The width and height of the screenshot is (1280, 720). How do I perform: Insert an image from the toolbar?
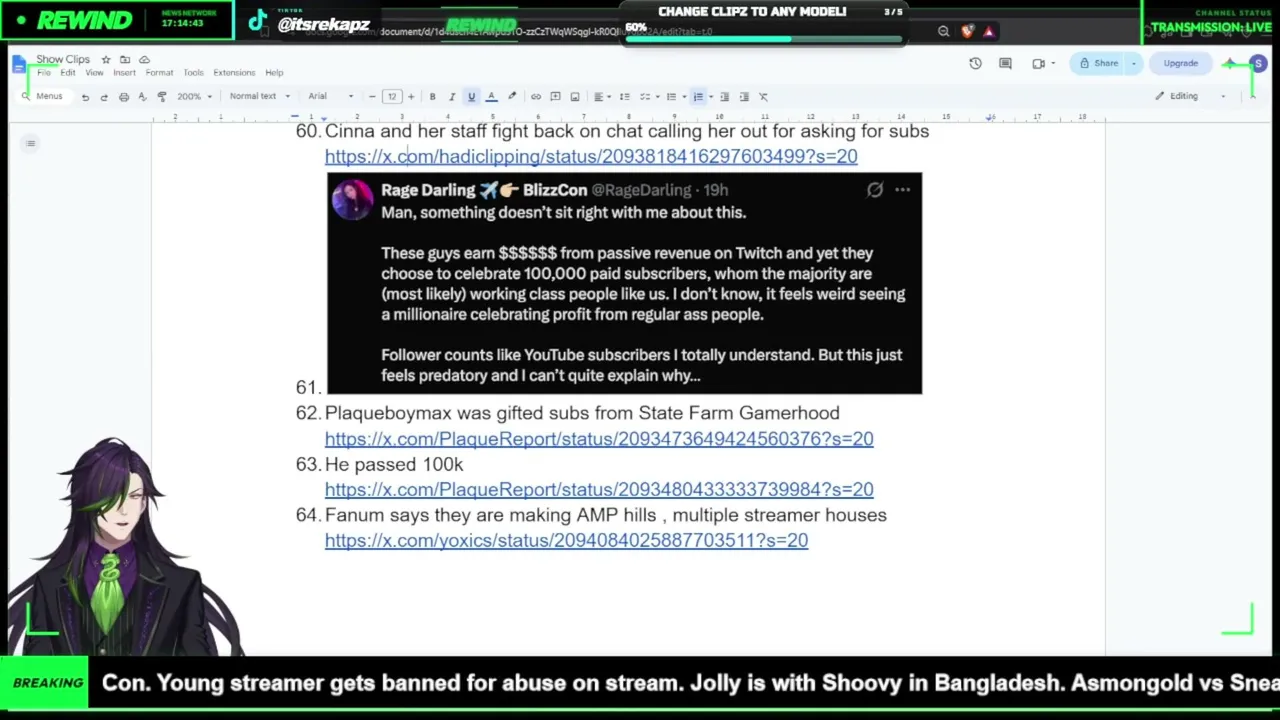pyautogui.click(x=575, y=97)
